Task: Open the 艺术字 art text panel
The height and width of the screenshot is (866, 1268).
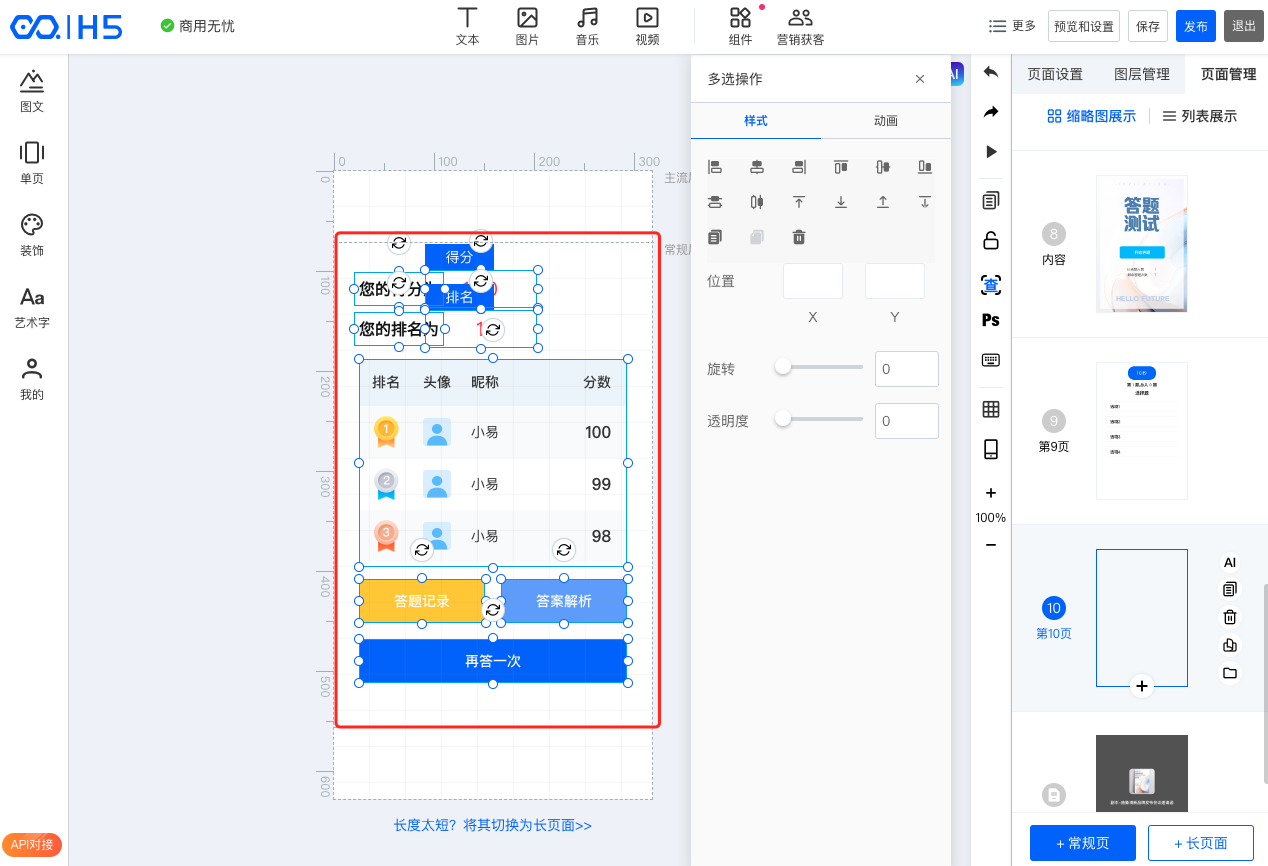Action: pos(32,308)
